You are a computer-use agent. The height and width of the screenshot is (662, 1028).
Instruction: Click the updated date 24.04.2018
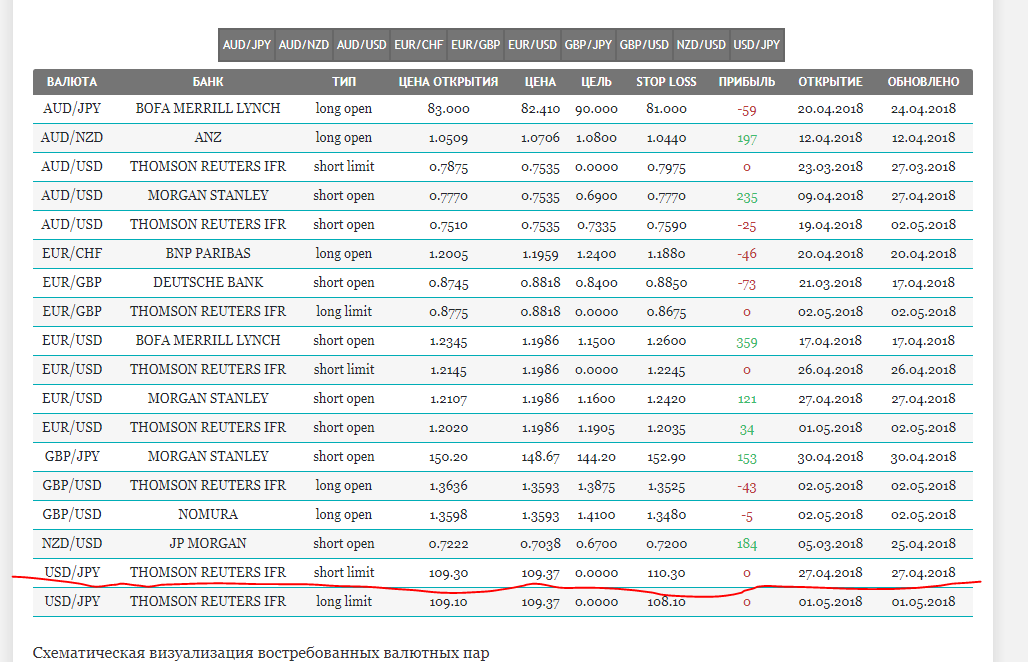923,109
